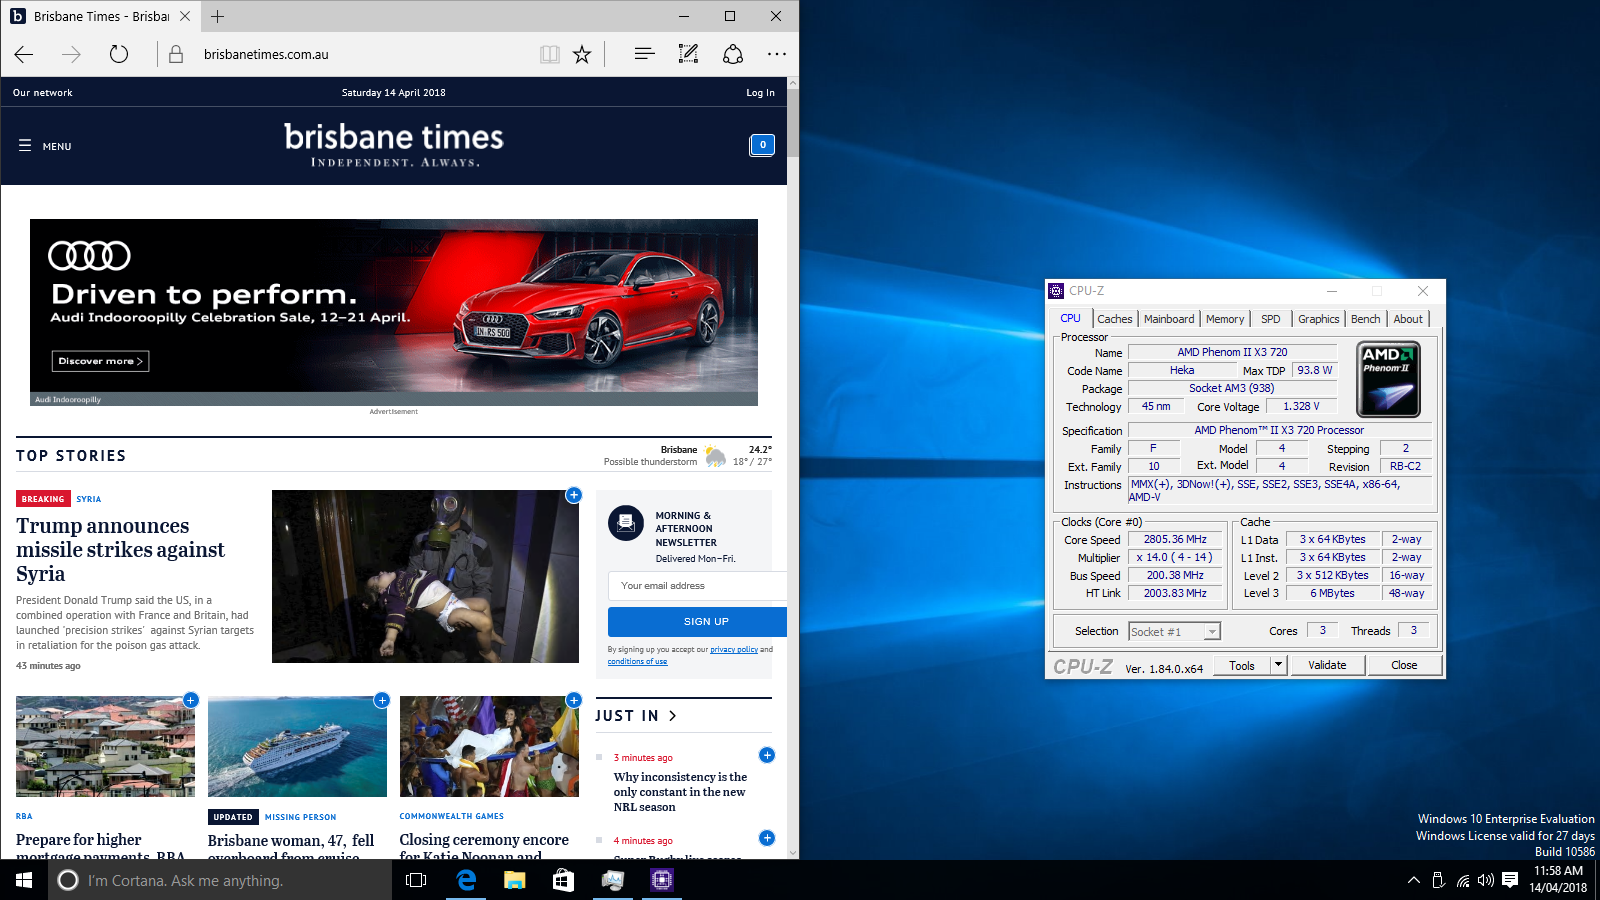Open shortlist counter badge on header

click(x=762, y=145)
